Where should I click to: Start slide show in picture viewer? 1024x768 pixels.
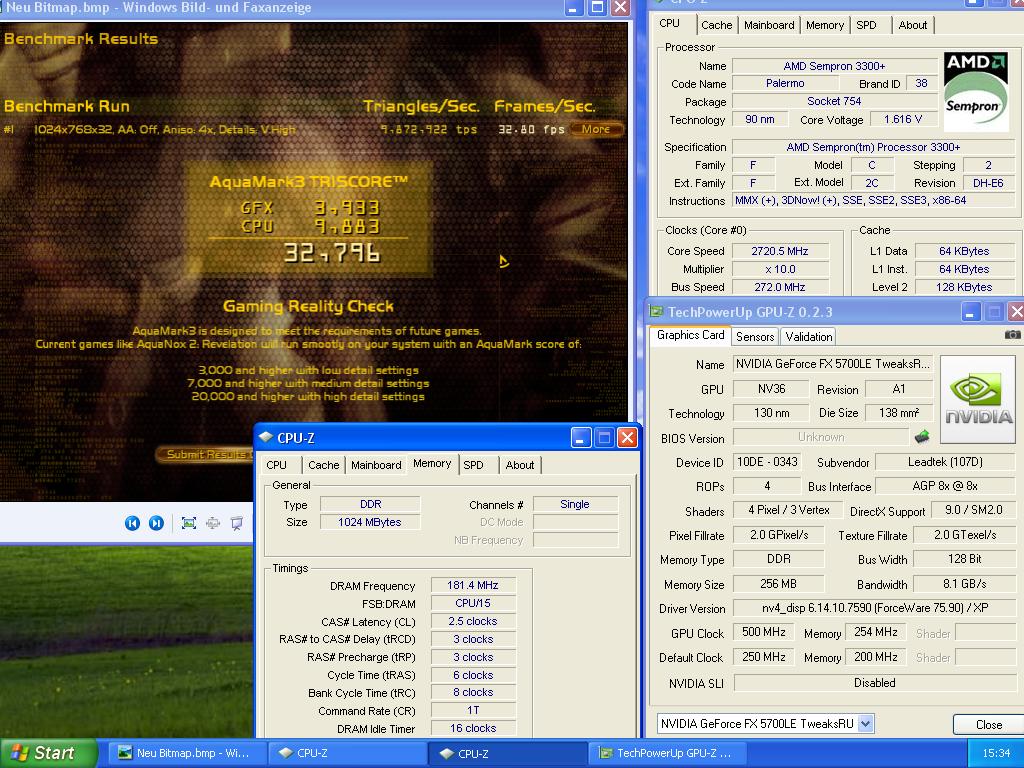pyautogui.click(x=236, y=523)
